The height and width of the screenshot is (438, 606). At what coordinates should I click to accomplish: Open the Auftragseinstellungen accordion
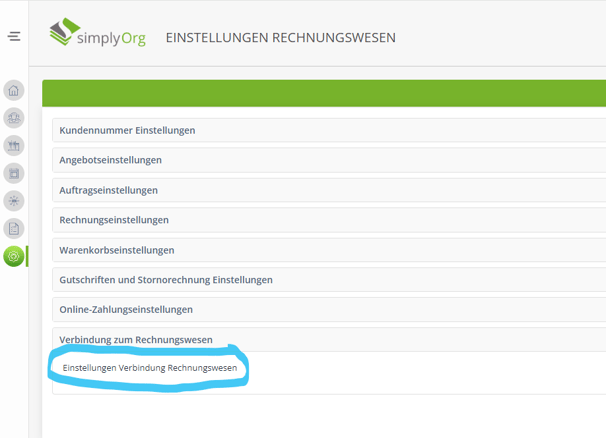108,190
